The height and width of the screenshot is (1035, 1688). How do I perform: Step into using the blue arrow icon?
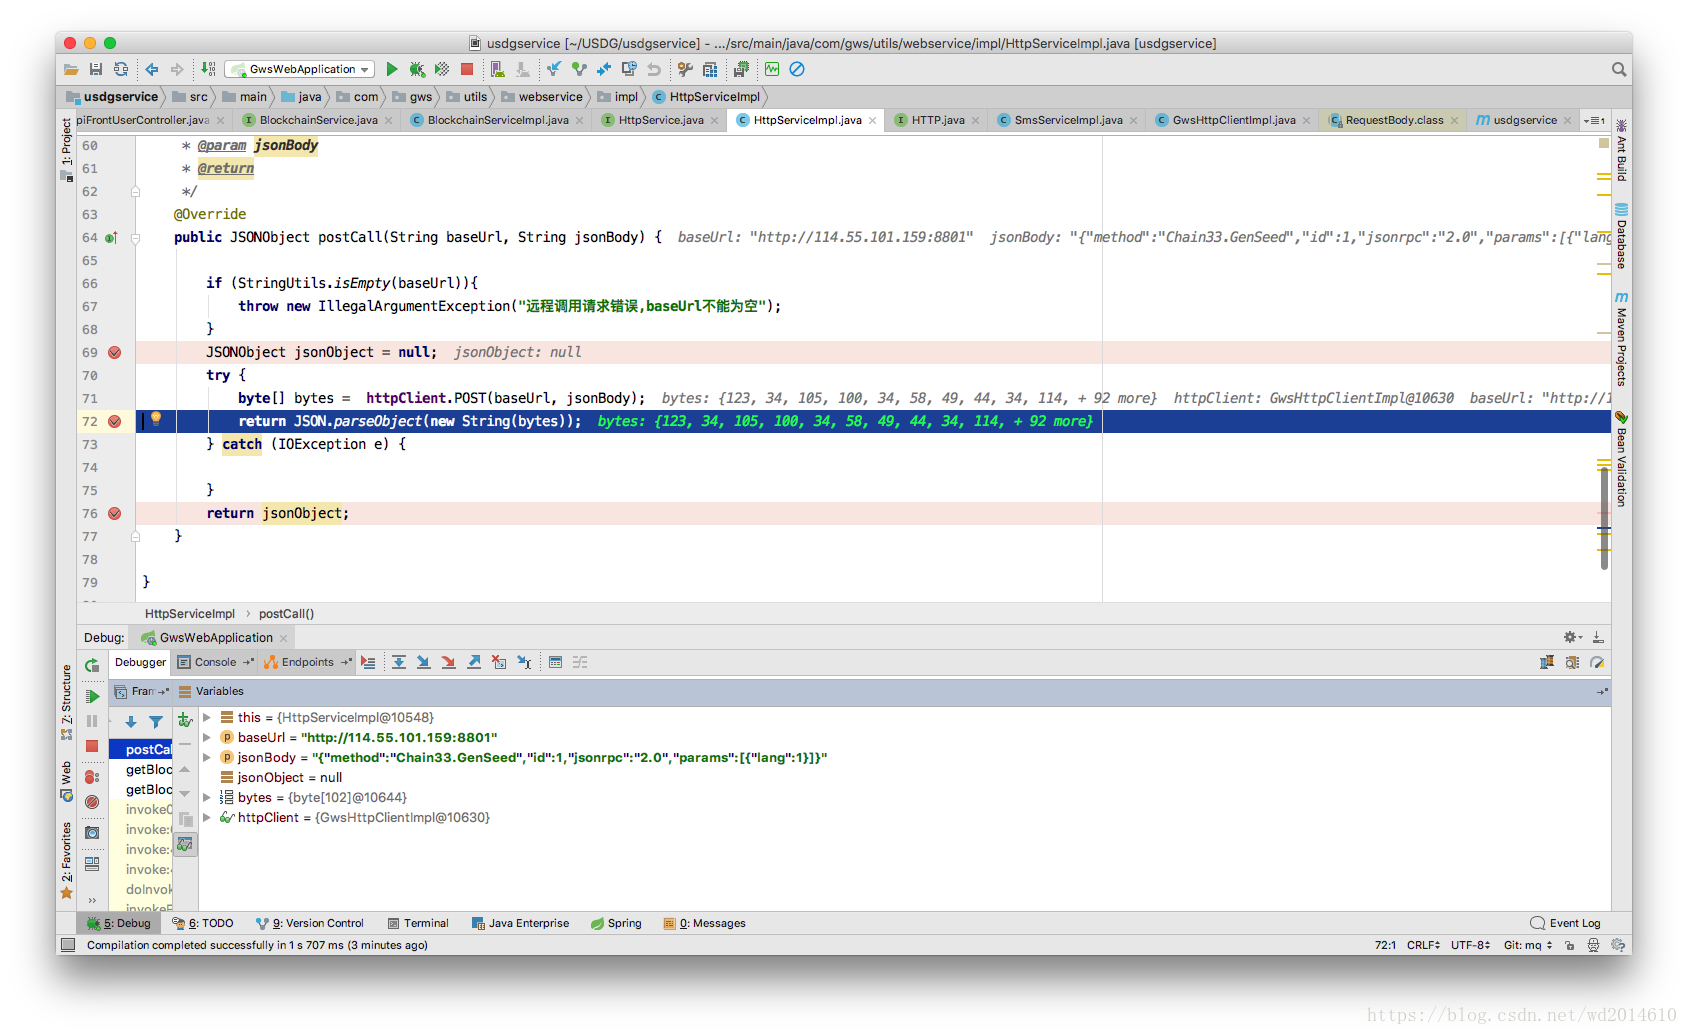click(x=424, y=662)
